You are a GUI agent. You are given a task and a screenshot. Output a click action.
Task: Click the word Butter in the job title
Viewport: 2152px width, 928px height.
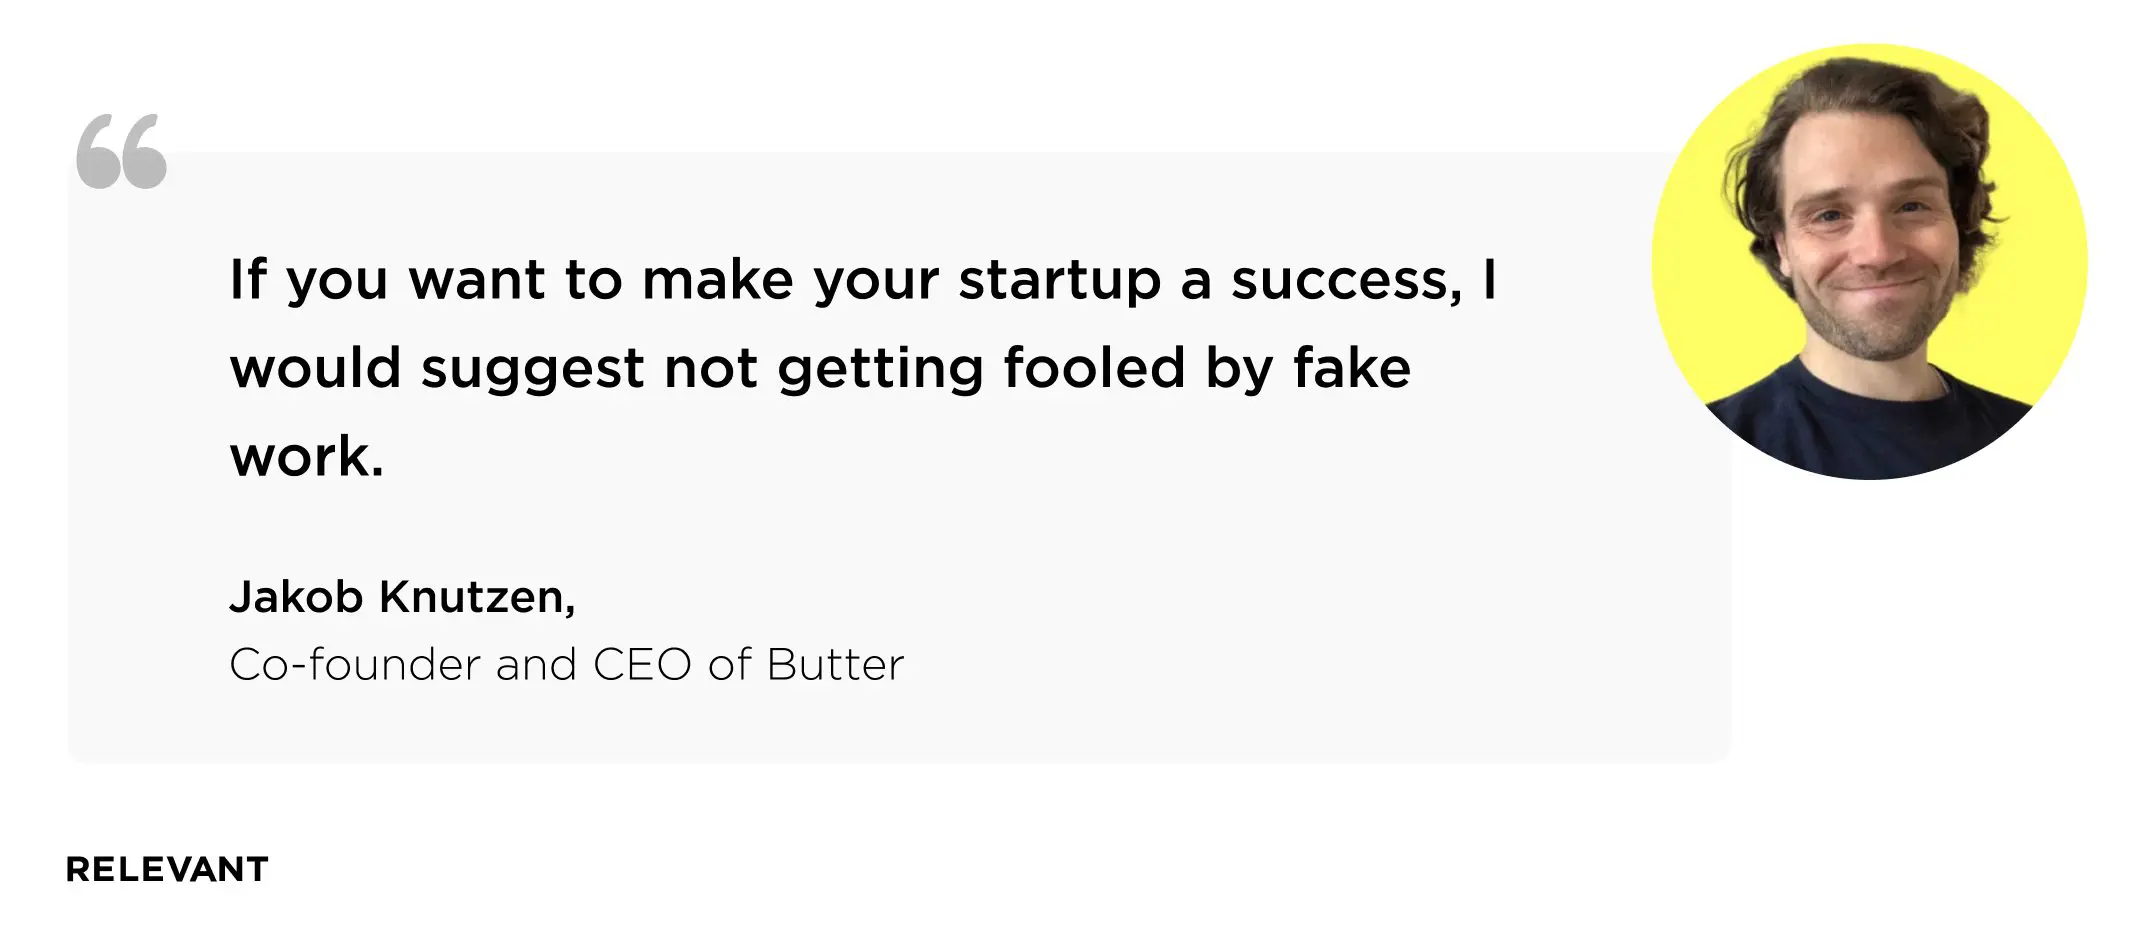click(x=835, y=665)
